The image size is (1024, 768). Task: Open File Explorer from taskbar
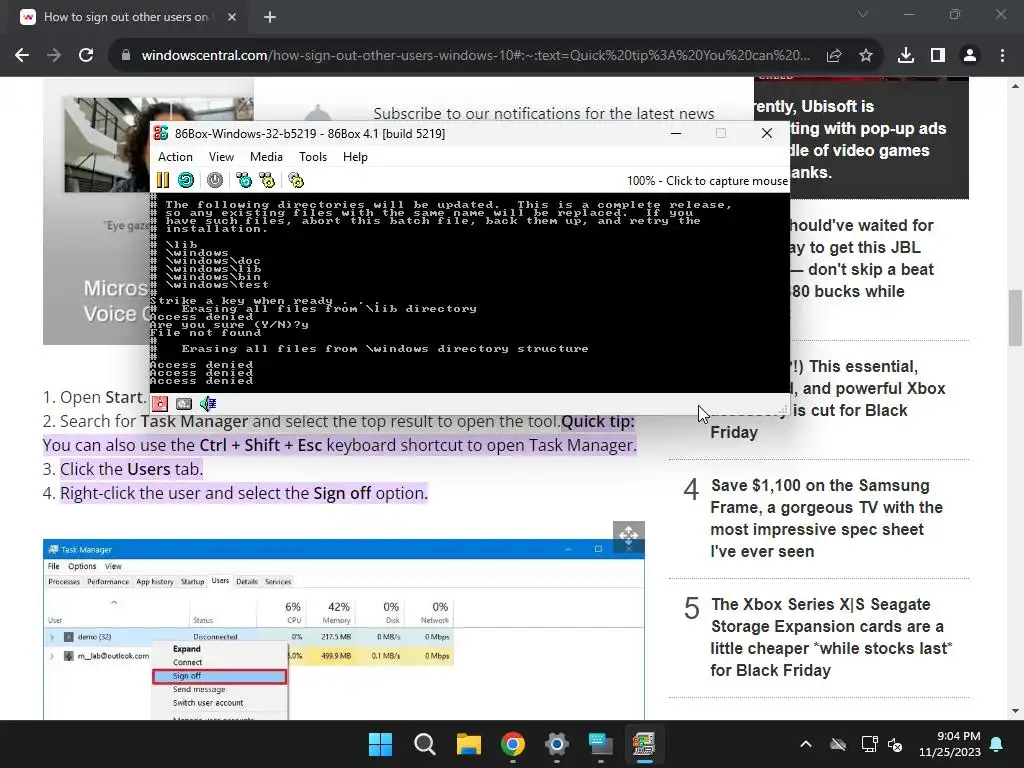point(469,744)
